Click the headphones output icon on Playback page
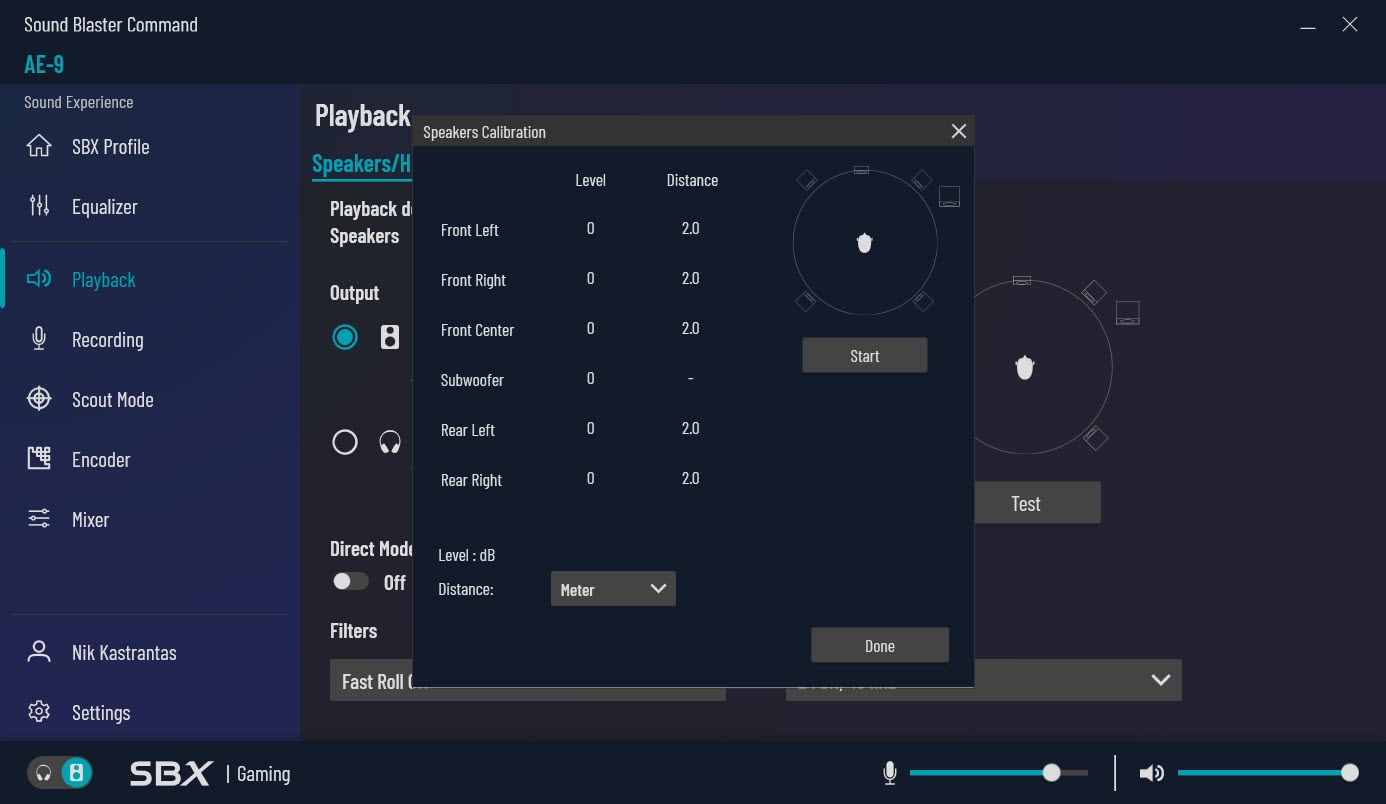Screen dimensions: 1386x804 coord(390,441)
